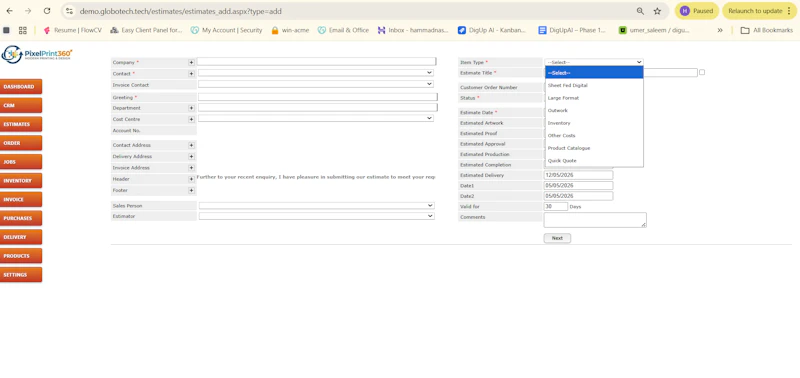Pick Product Catalogue option
This screenshot has width=800, height=378.
594,148
